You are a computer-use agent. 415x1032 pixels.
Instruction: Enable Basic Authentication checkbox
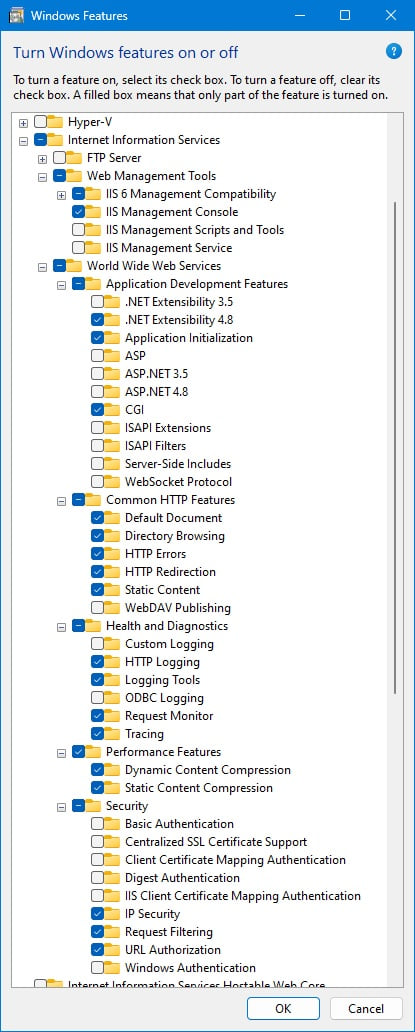[97, 824]
